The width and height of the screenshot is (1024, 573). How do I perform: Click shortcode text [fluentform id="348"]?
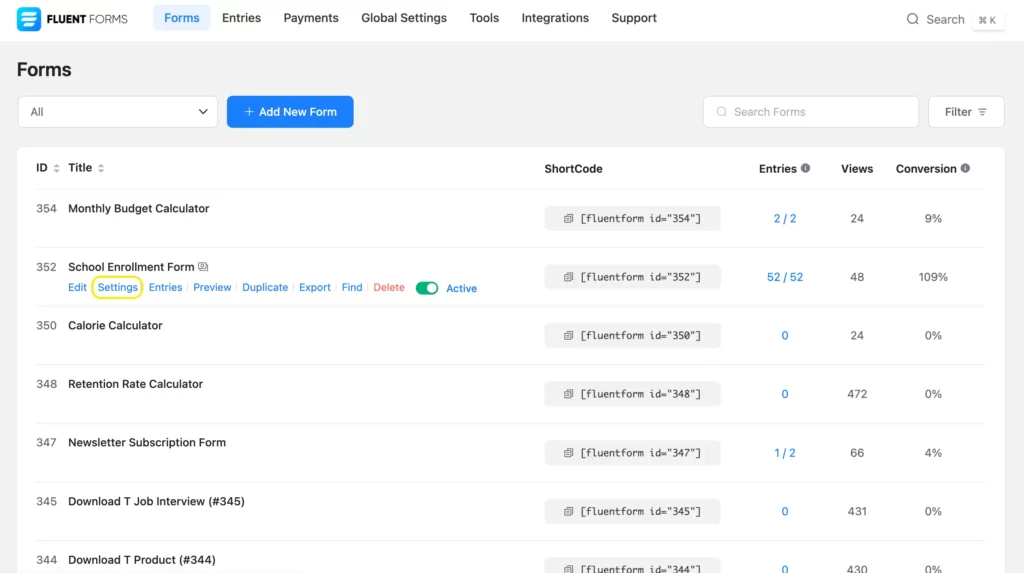coord(641,394)
